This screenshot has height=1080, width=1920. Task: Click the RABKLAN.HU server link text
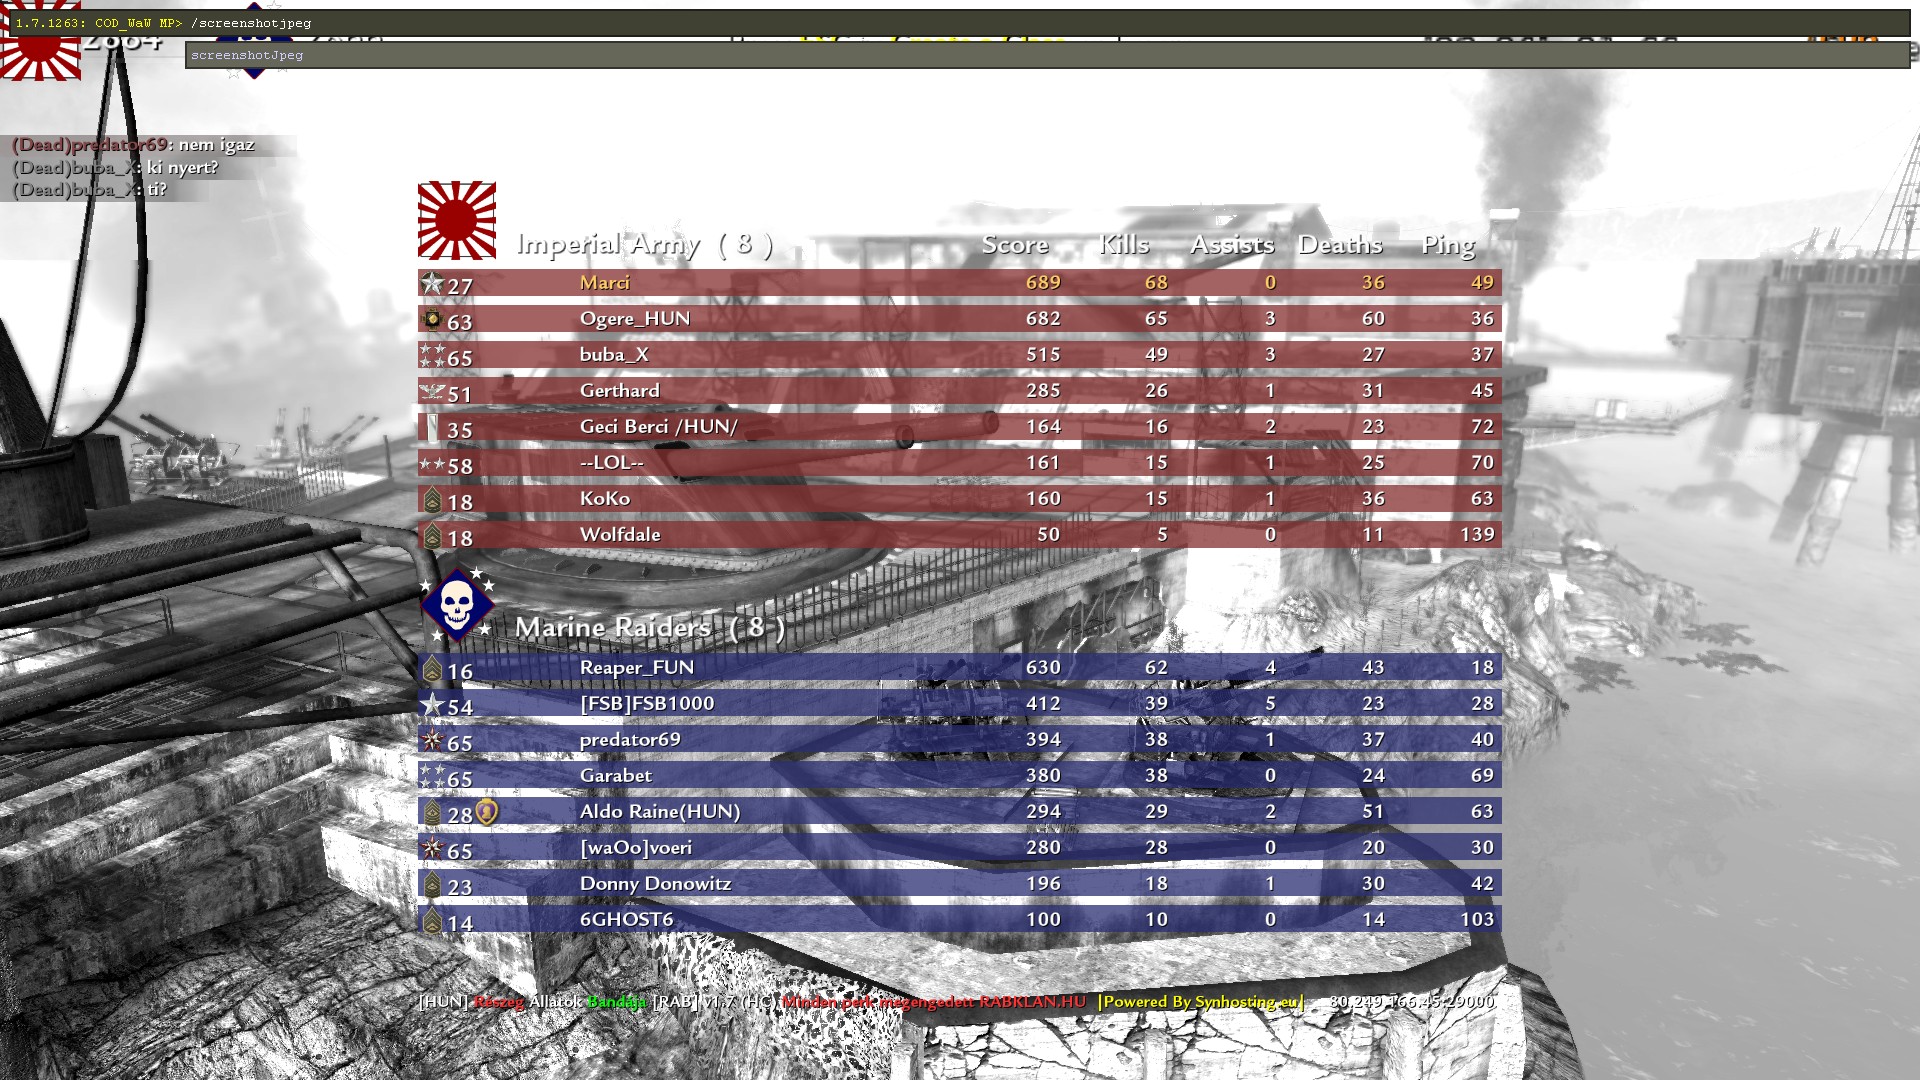(x=1032, y=1002)
